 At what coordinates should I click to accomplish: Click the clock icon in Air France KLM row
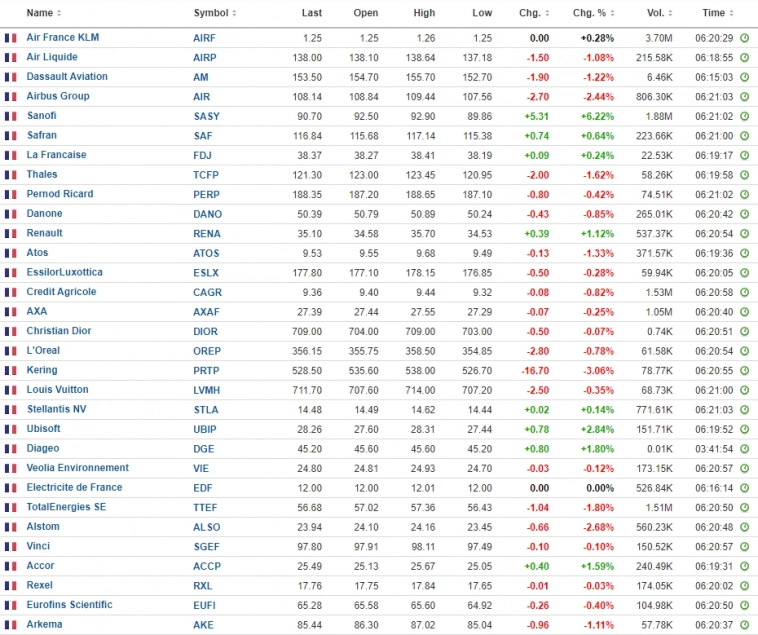tap(744, 37)
